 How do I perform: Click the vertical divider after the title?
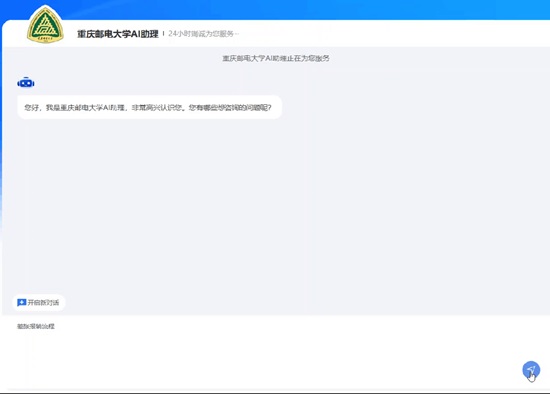coord(163,34)
